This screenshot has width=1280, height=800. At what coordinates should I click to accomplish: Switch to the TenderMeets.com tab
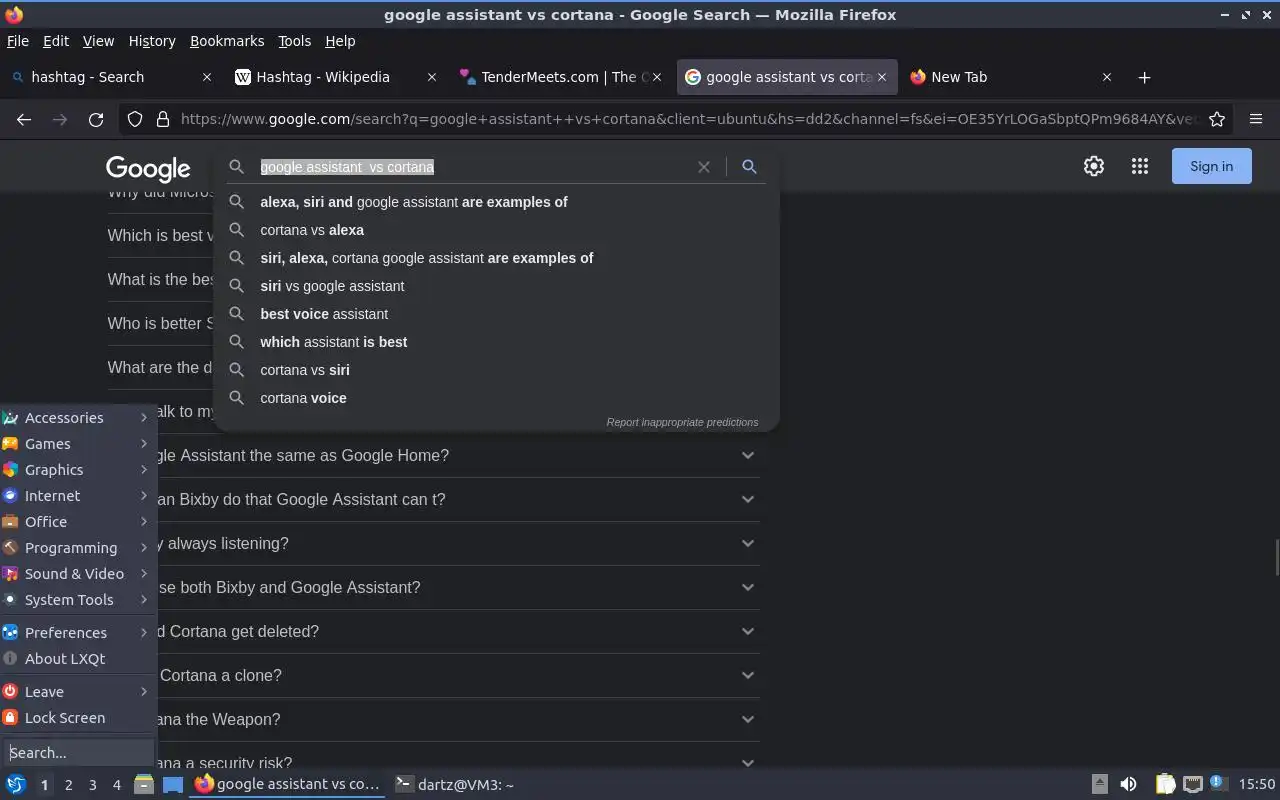pos(560,77)
